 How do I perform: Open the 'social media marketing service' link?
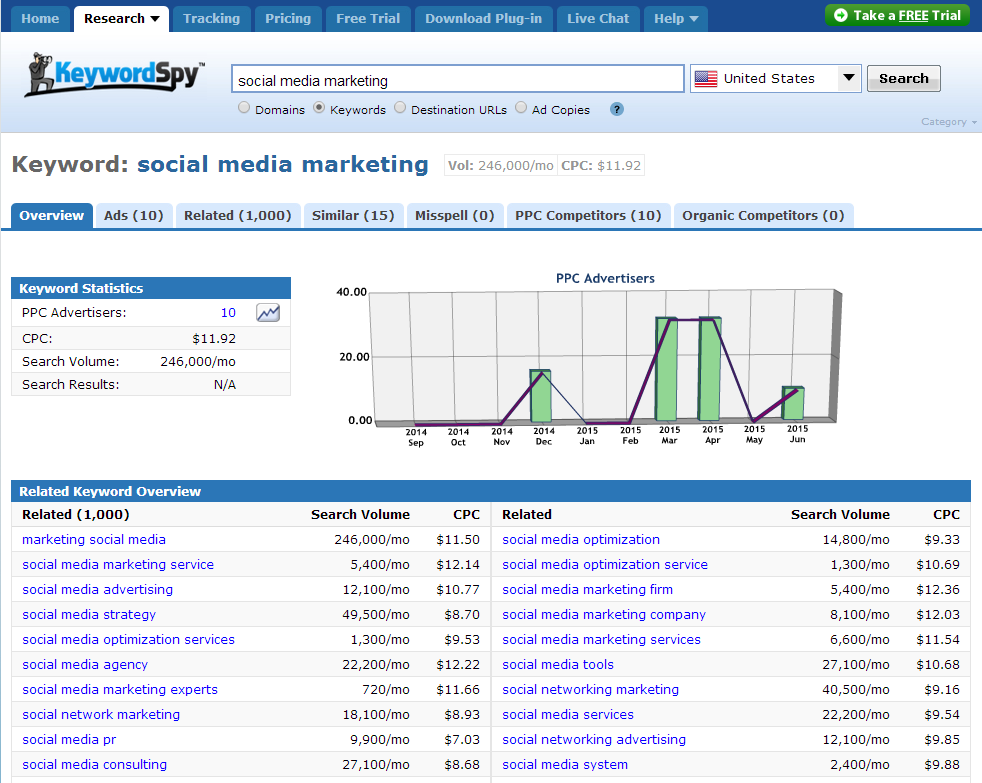118,564
